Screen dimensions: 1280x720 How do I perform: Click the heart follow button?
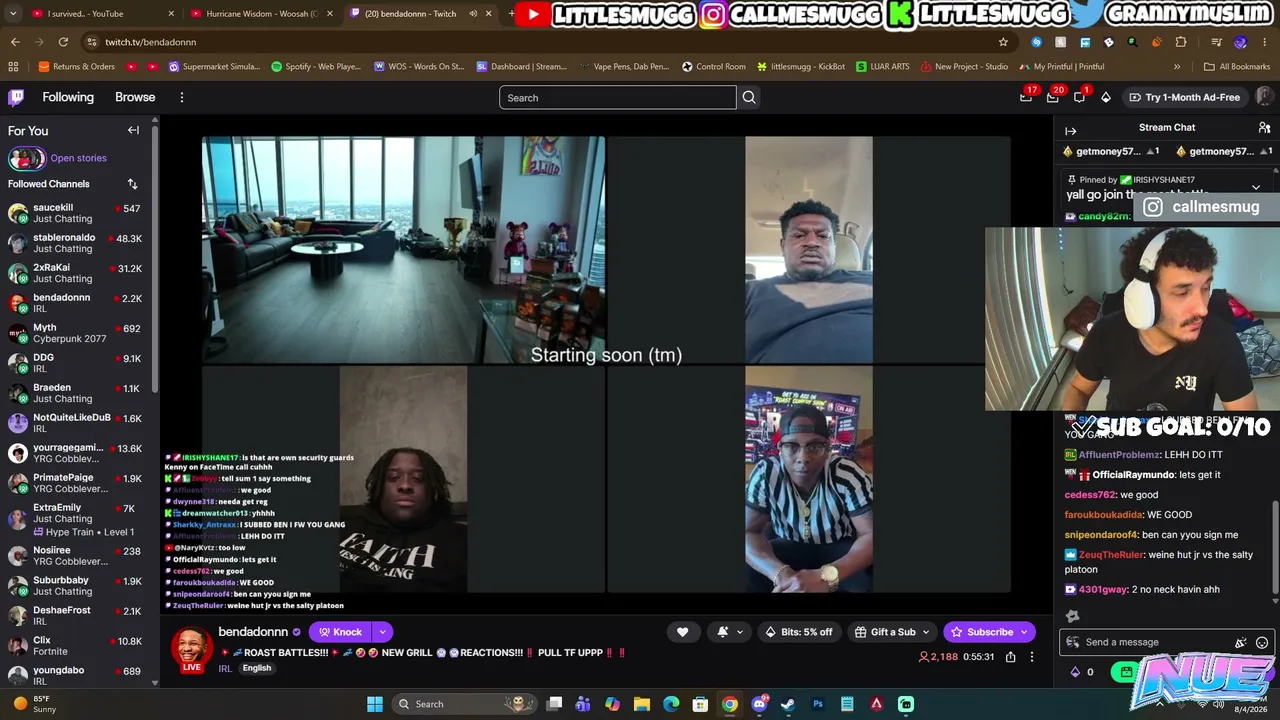click(682, 632)
